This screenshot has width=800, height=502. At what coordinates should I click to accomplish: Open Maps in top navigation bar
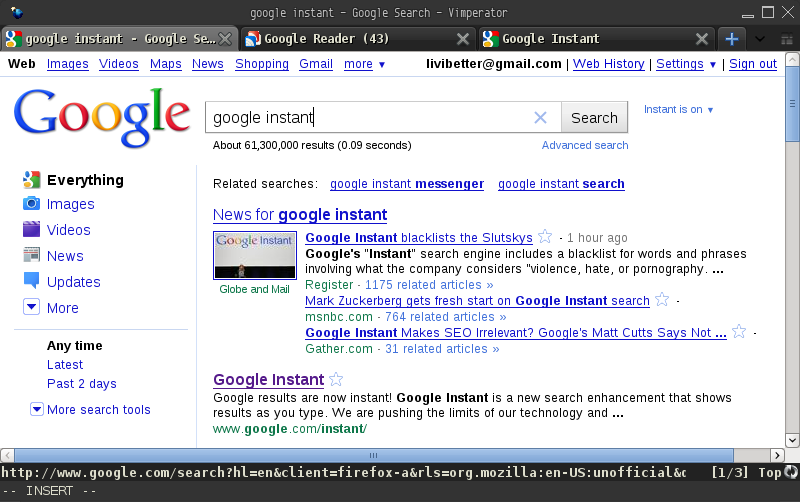(x=166, y=64)
